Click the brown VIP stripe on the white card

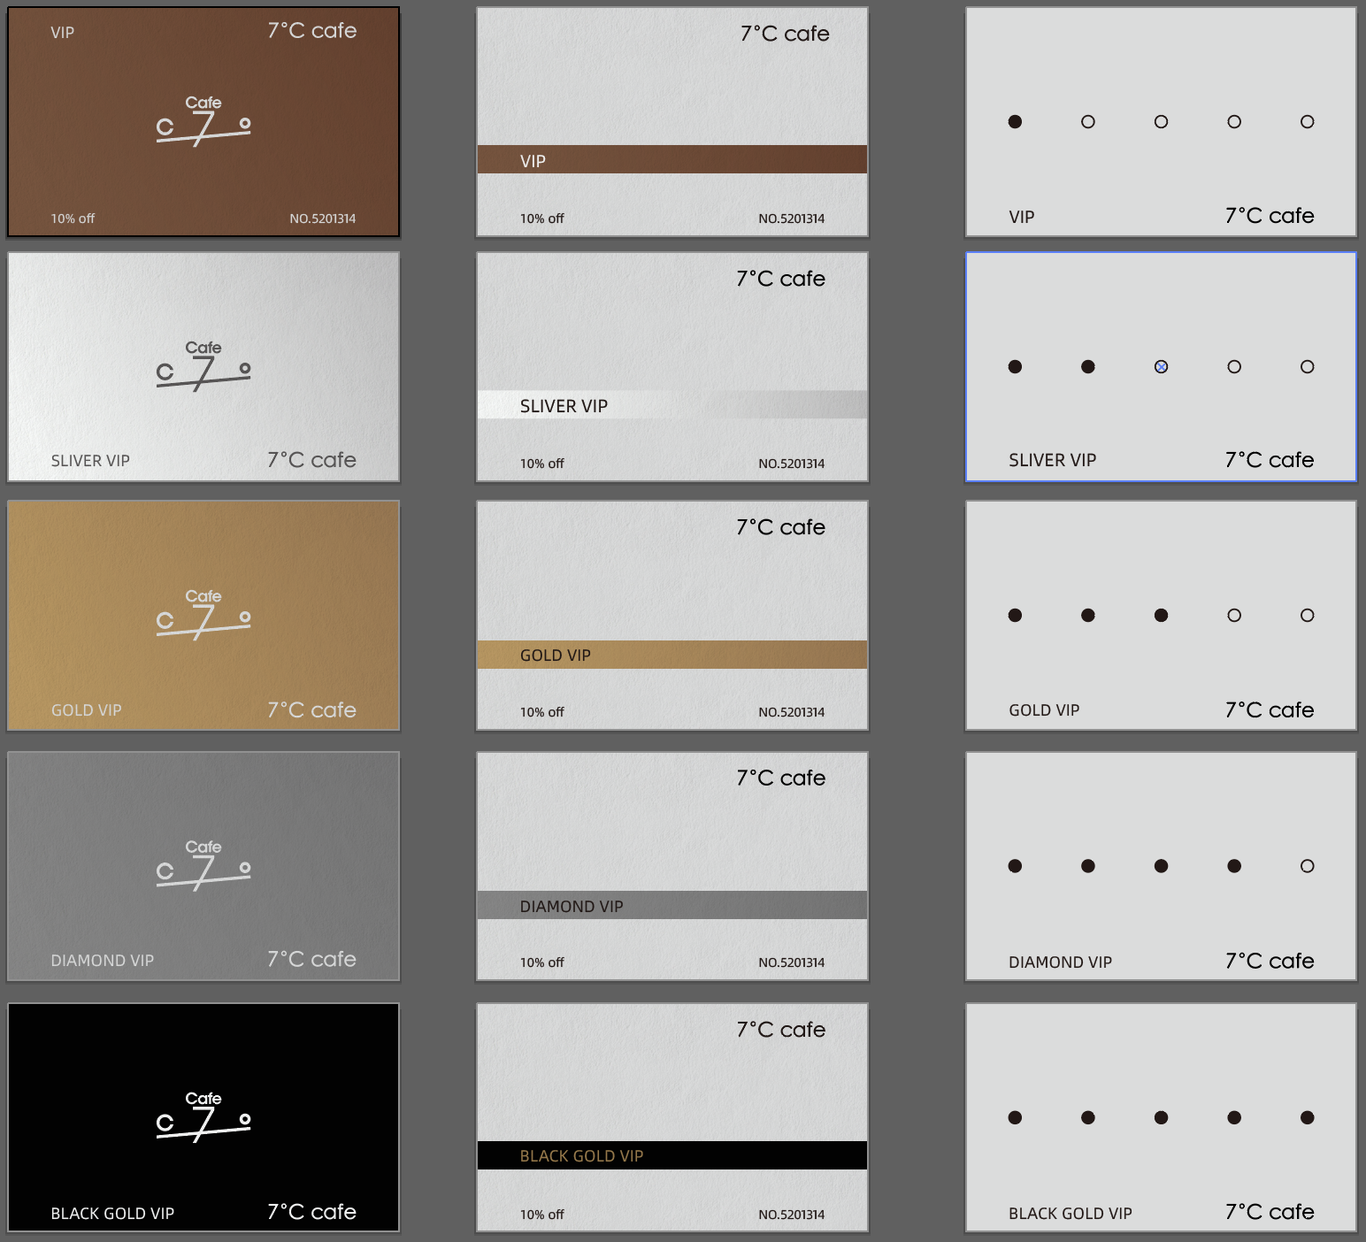coord(672,160)
